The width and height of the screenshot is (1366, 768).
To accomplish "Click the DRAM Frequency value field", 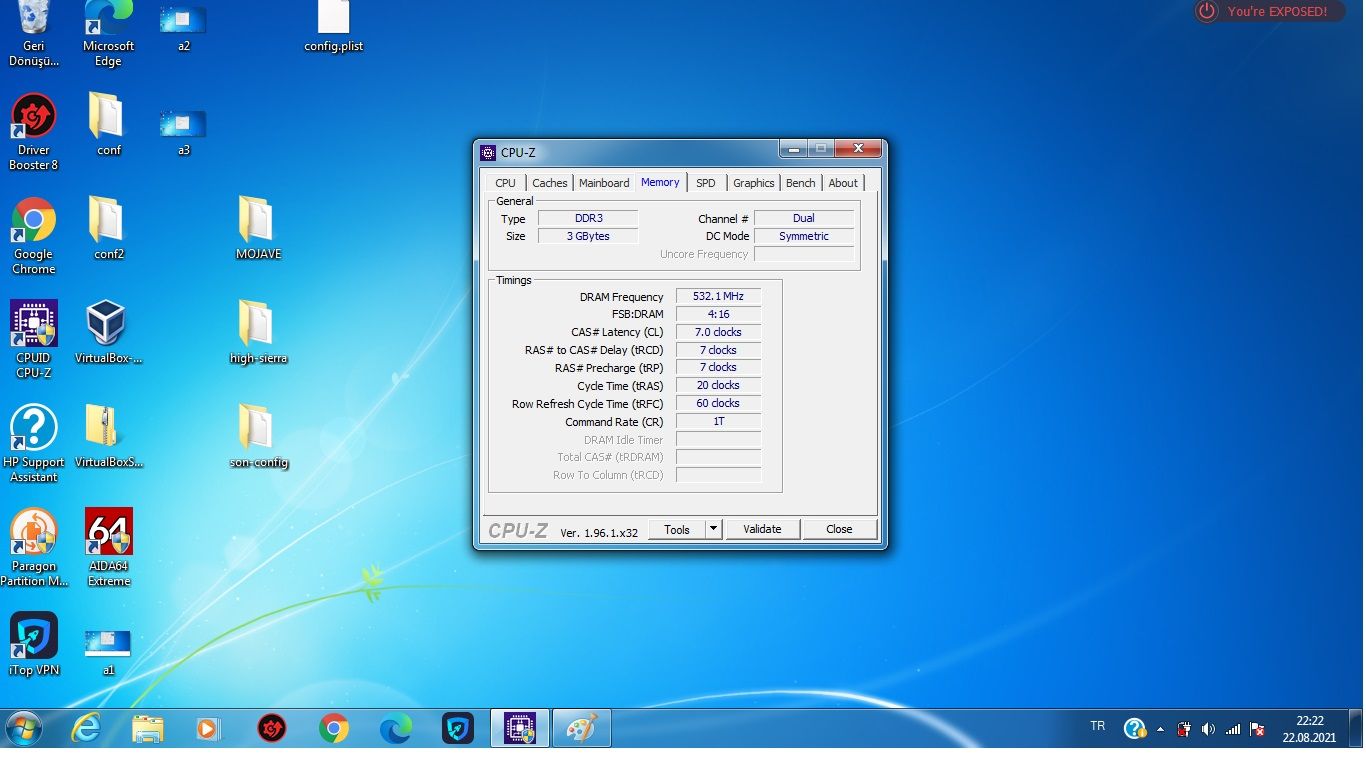I will click(x=718, y=297).
